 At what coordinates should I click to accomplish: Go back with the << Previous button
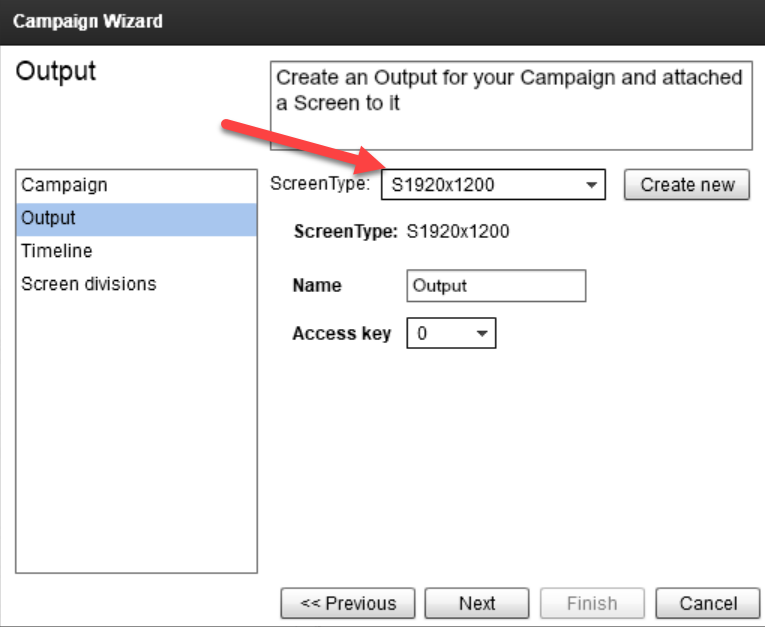(348, 603)
